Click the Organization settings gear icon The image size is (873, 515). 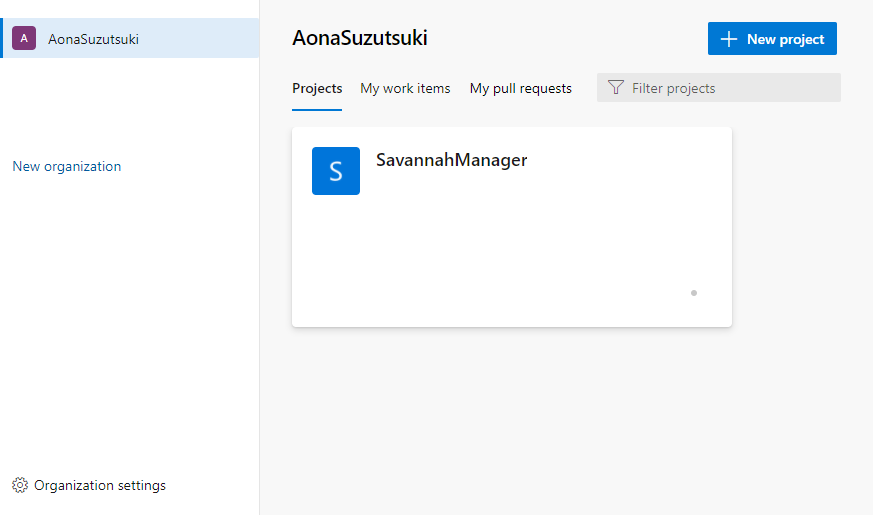pyautogui.click(x=20, y=485)
